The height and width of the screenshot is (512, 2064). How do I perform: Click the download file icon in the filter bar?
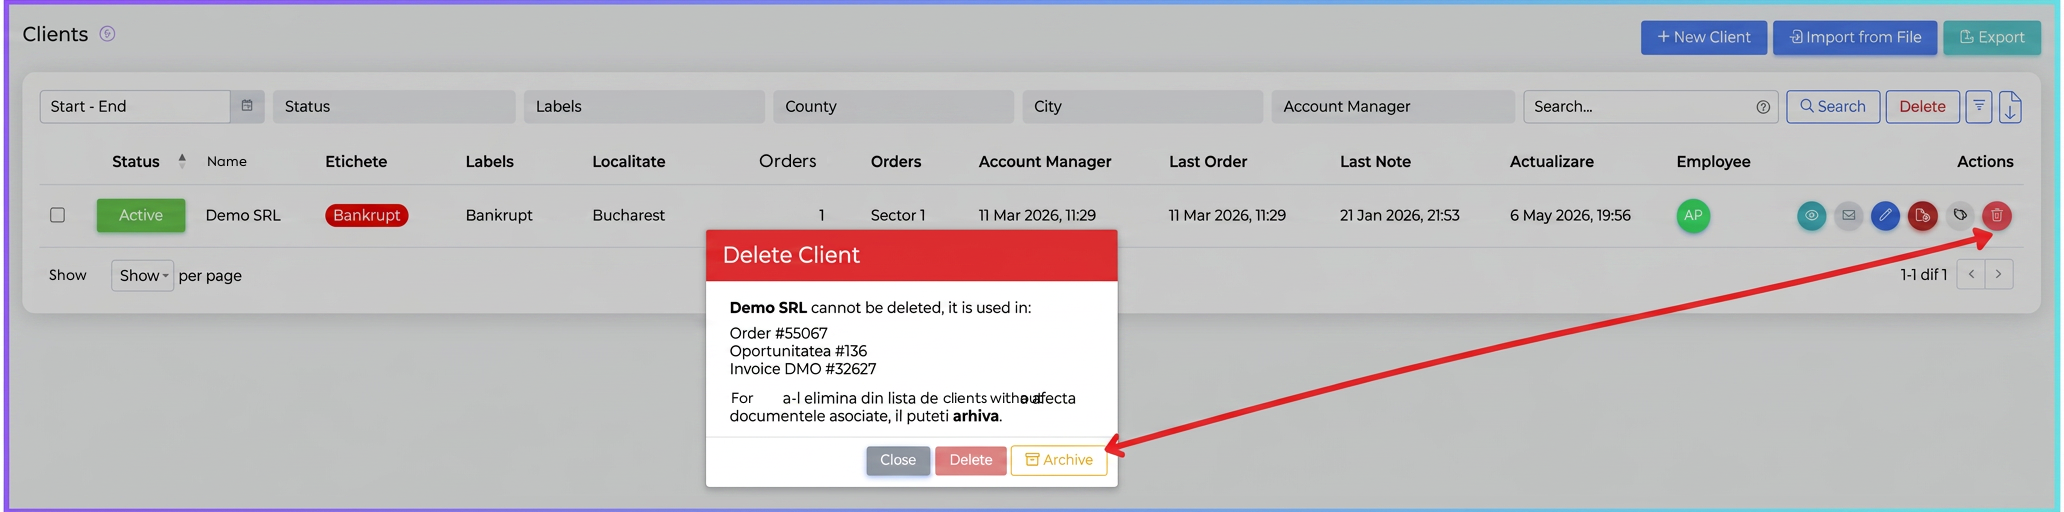pyautogui.click(x=2010, y=106)
